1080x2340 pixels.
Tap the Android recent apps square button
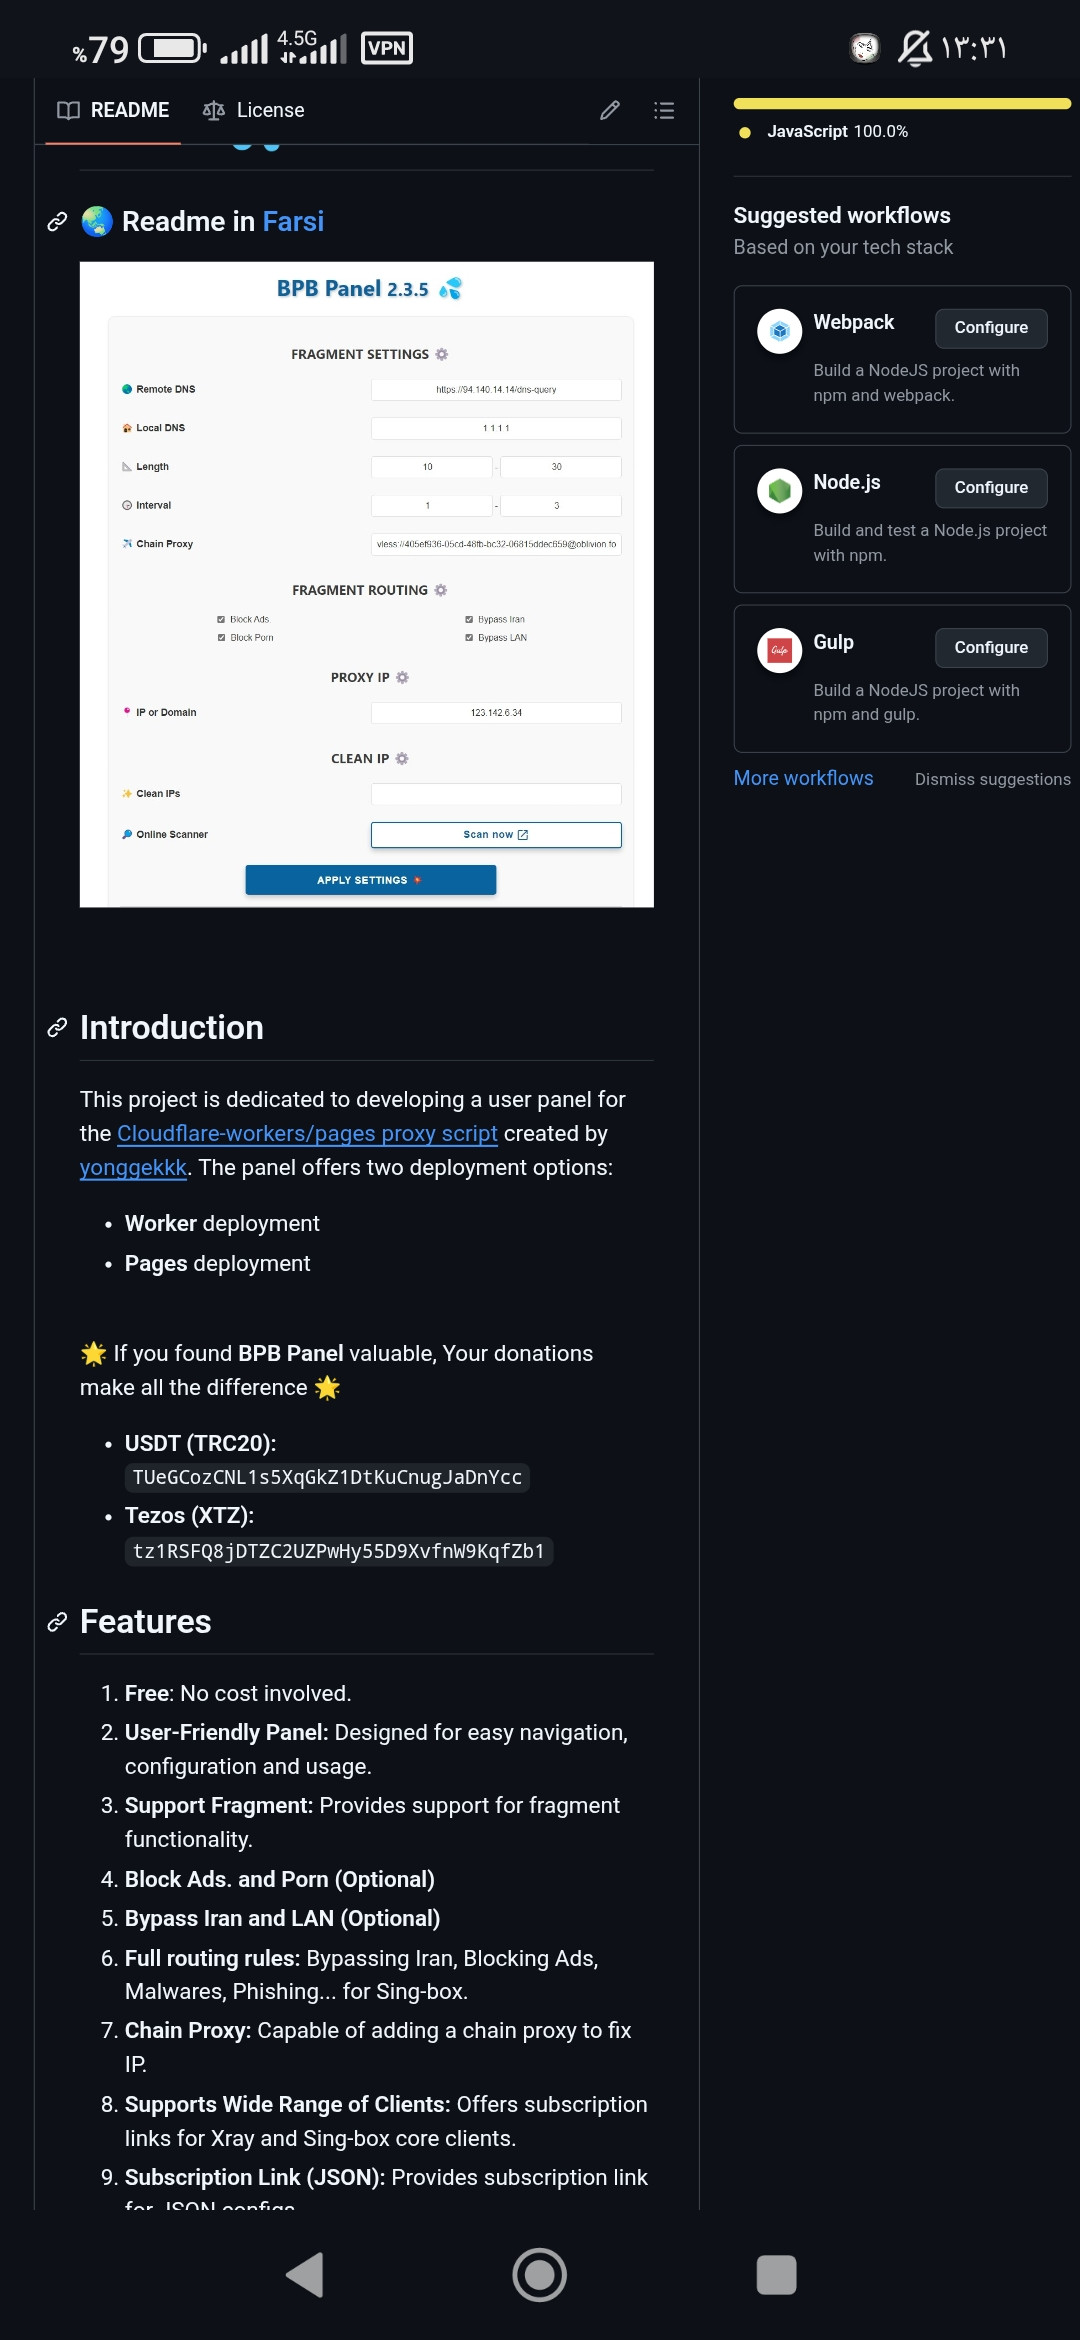pos(776,2274)
